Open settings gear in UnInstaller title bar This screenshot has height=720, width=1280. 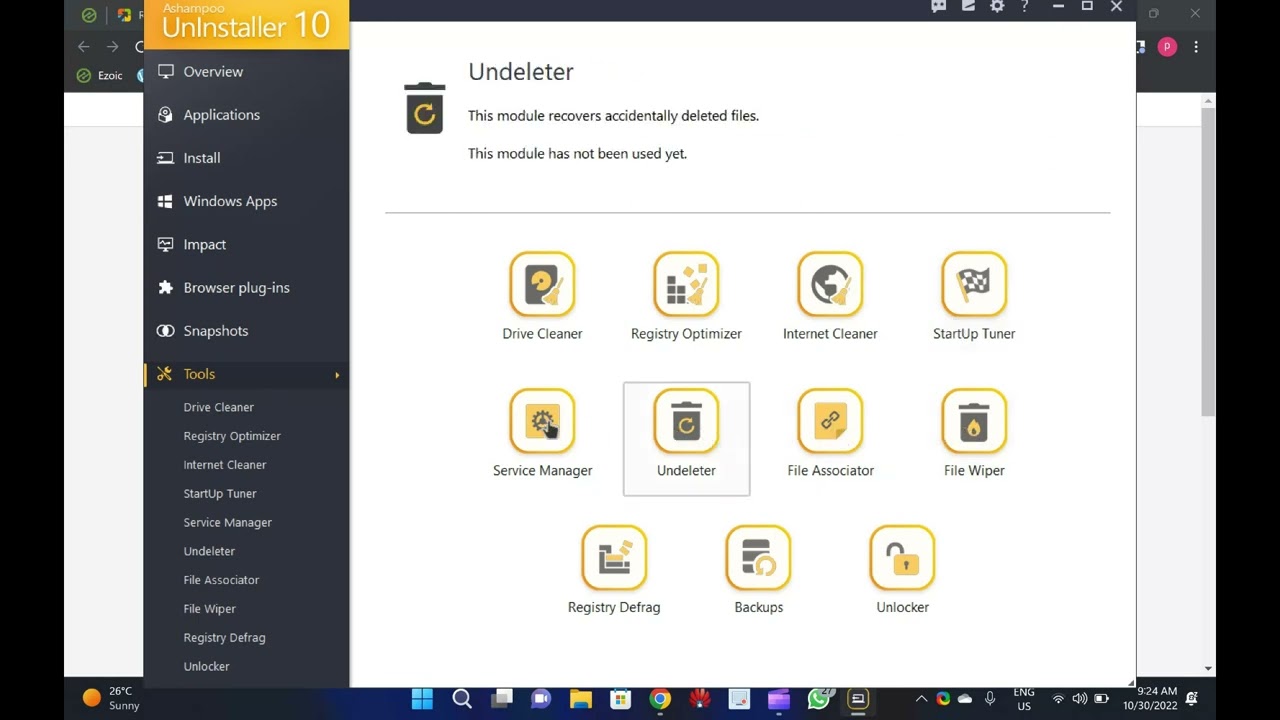[997, 6]
